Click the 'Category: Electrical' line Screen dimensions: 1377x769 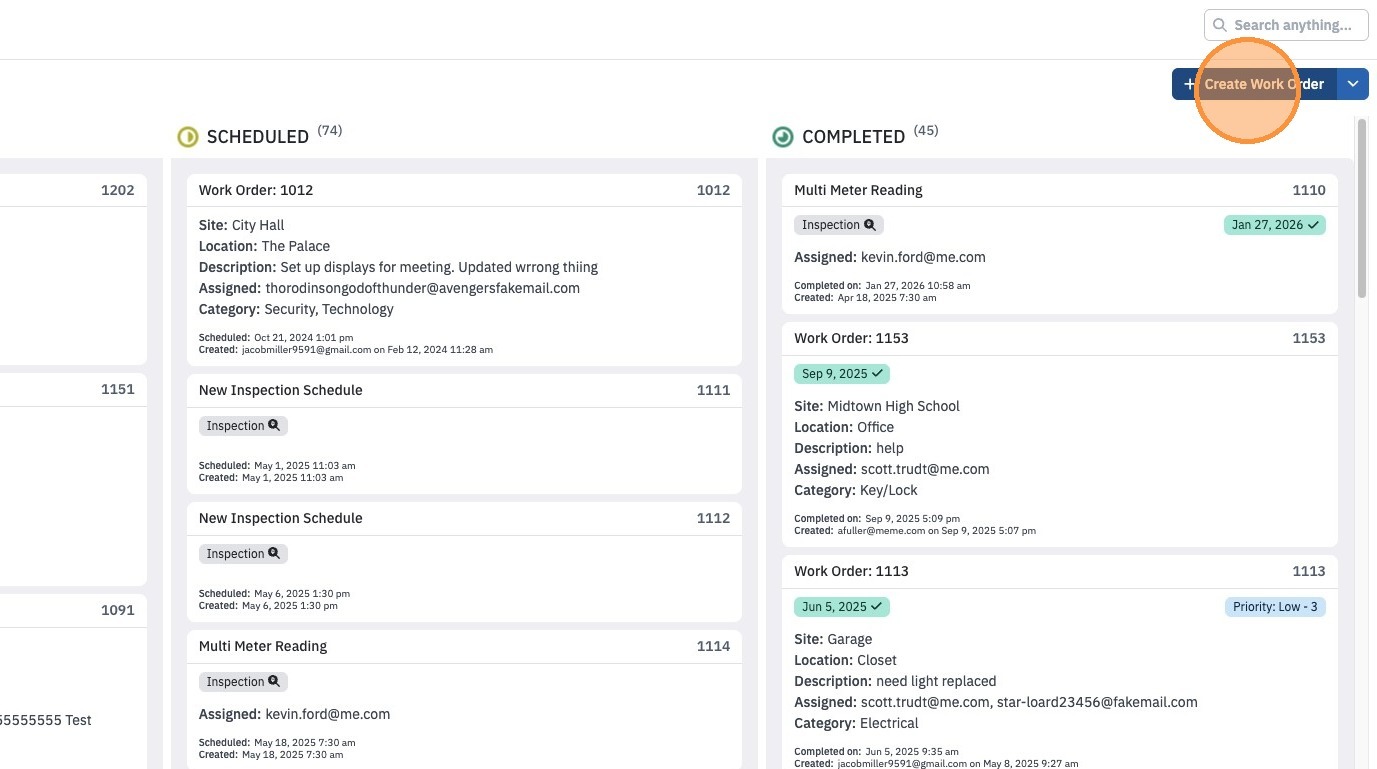pyautogui.click(x=856, y=723)
